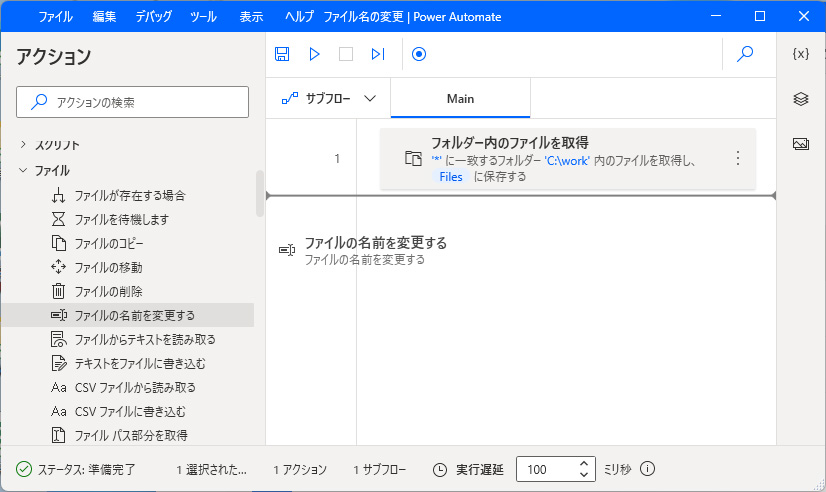Viewport: 826px width, 492px height.
Task: Click the execution delay value field
Action: (x=547, y=469)
